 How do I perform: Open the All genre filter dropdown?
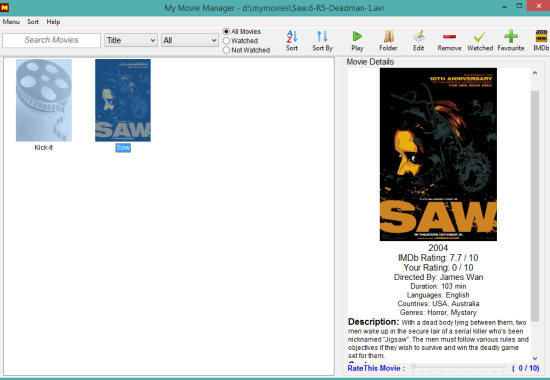point(190,40)
